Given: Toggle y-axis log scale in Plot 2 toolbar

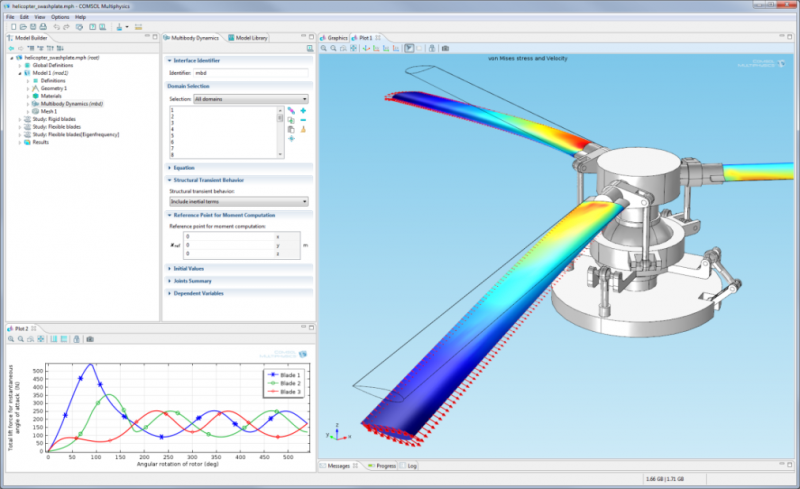Looking at the screenshot, I should 64,339.
